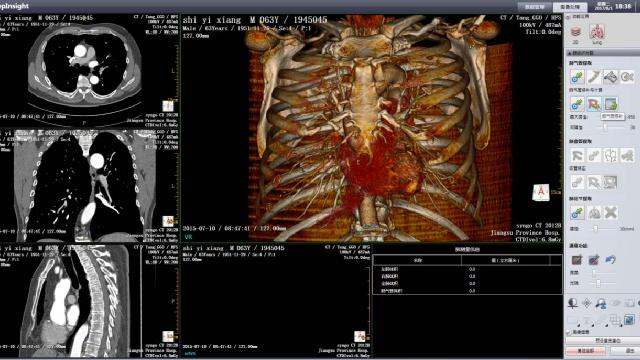640x360 pixels.
Task: Click the pan crosshair arrows icon
Action: (x=587, y=303)
